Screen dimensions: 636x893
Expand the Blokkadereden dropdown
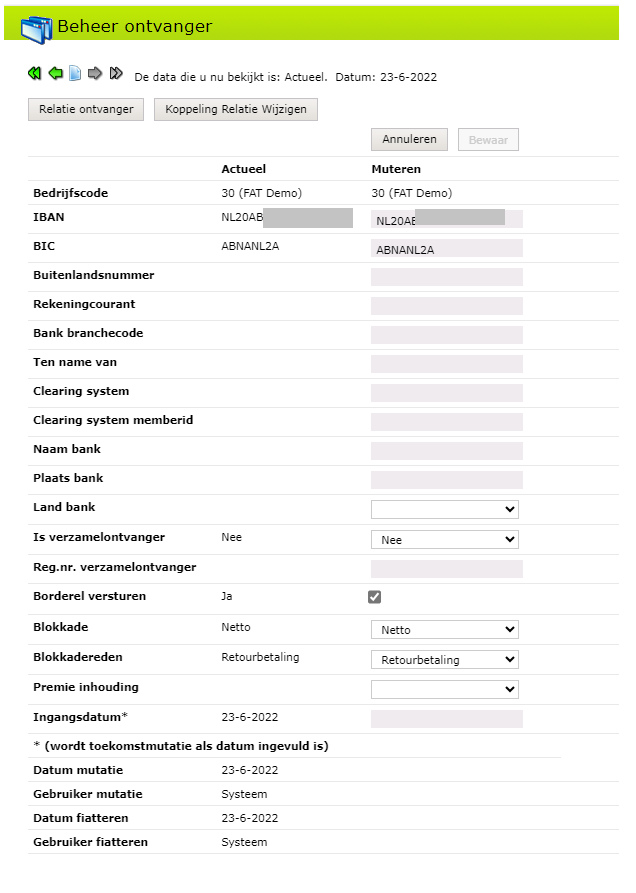[445, 660]
